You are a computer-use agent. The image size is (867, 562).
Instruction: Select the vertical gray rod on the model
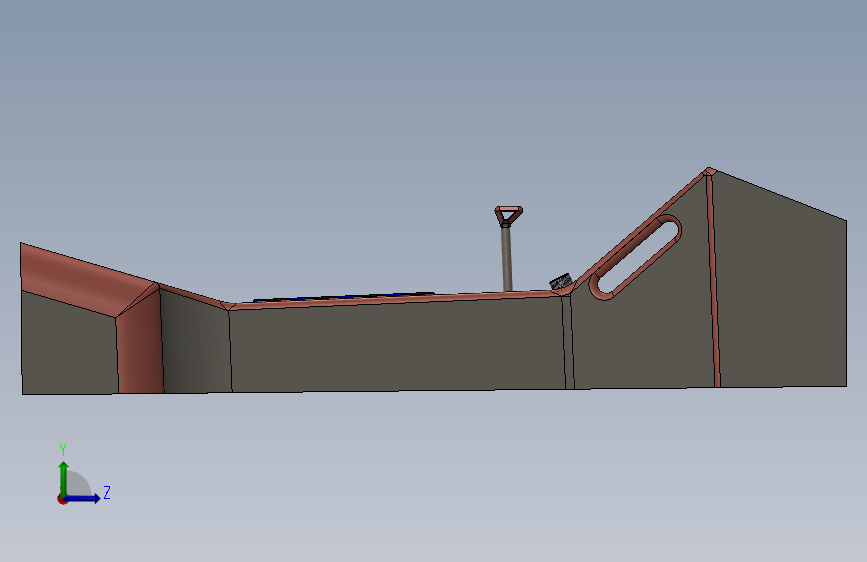(x=506, y=258)
